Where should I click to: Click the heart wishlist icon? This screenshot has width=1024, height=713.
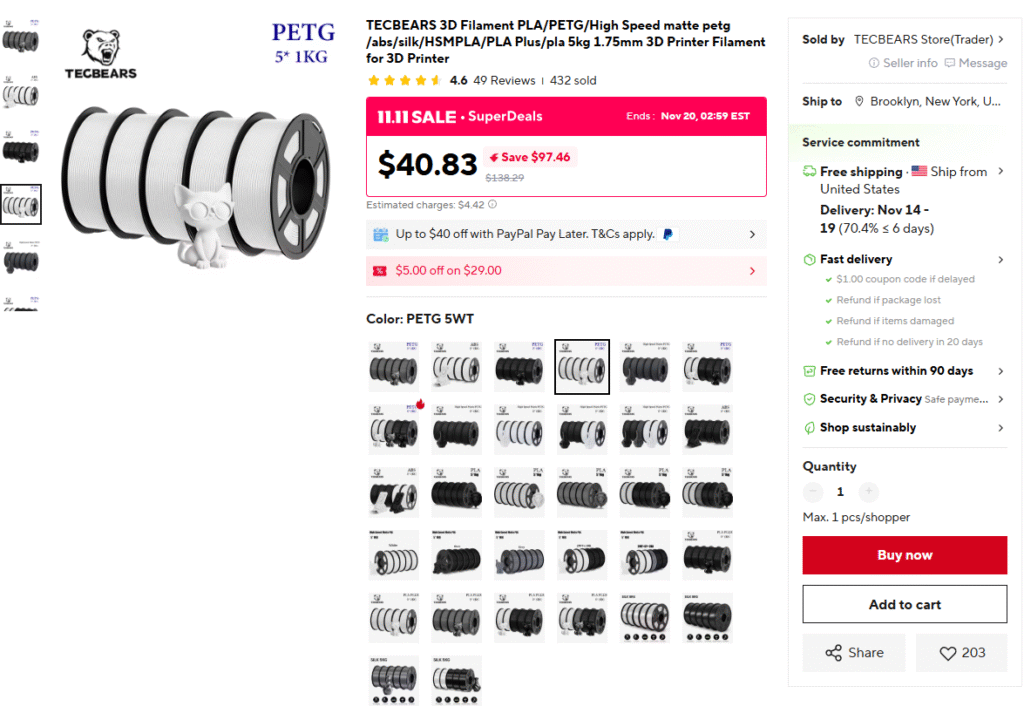pyautogui.click(x=948, y=653)
